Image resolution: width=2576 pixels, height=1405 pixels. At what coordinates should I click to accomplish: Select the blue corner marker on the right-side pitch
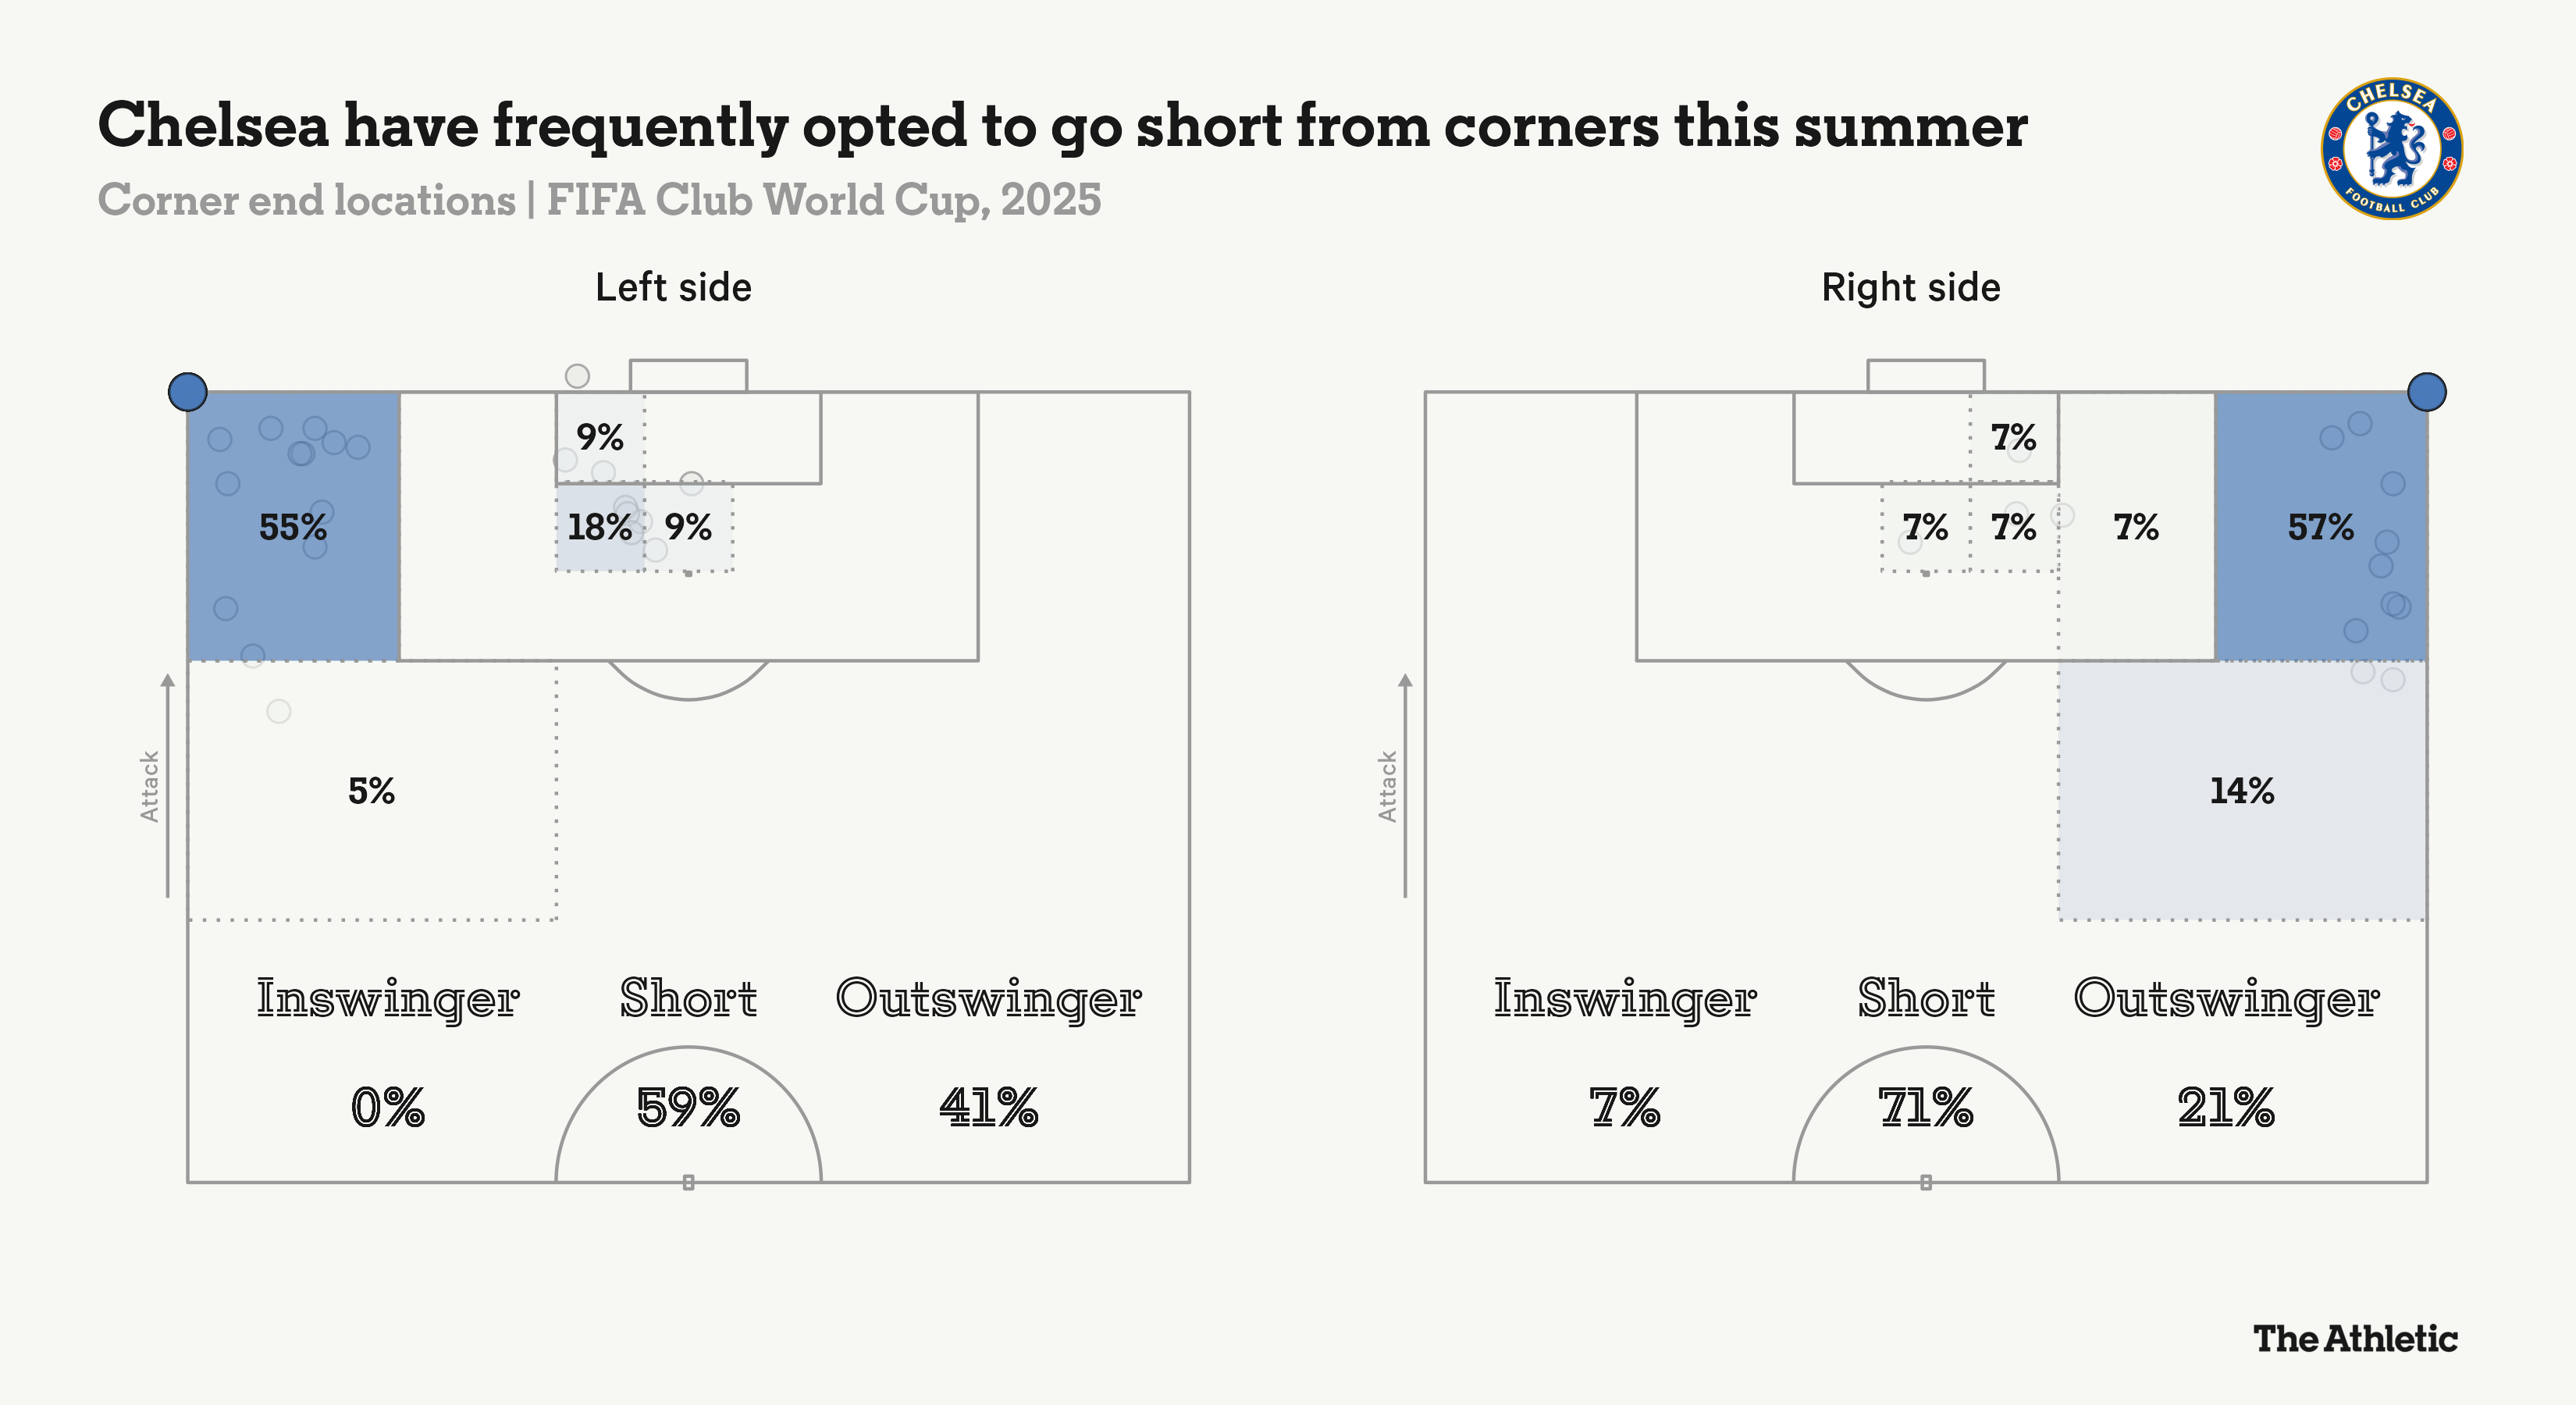[2427, 392]
